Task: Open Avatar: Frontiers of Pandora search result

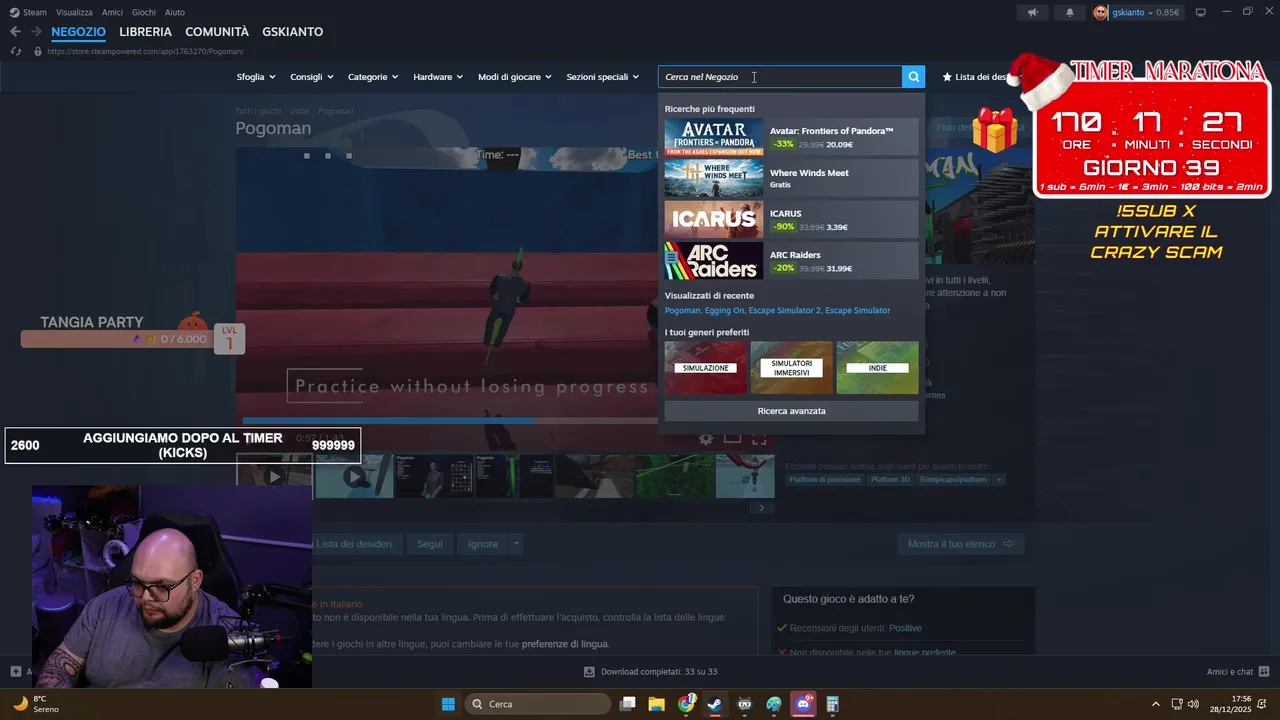Action: coord(791,137)
